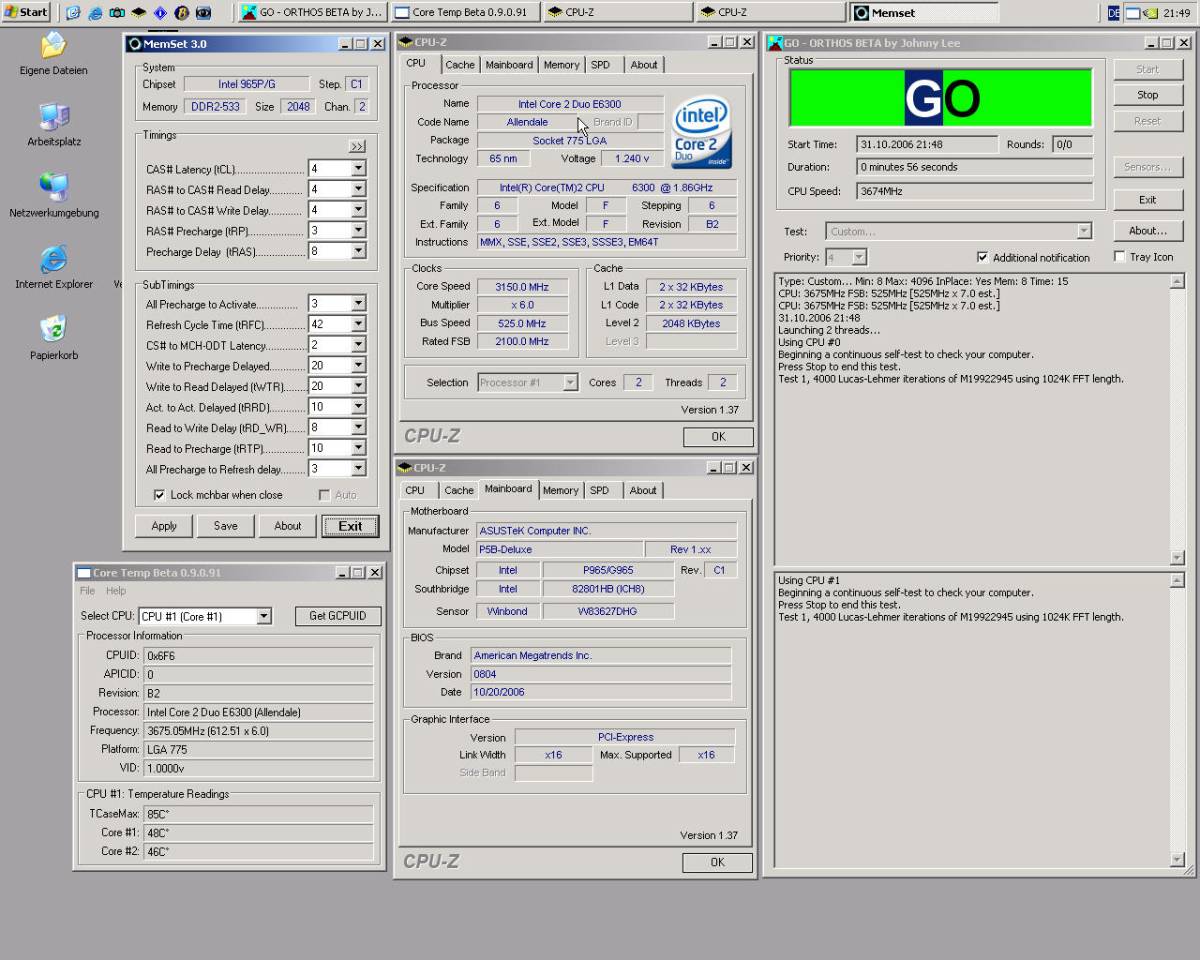This screenshot has width=1200, height=960.
Task: Open Write to Read Delayed (tWTR) dropdown
Action: [358, 387]
